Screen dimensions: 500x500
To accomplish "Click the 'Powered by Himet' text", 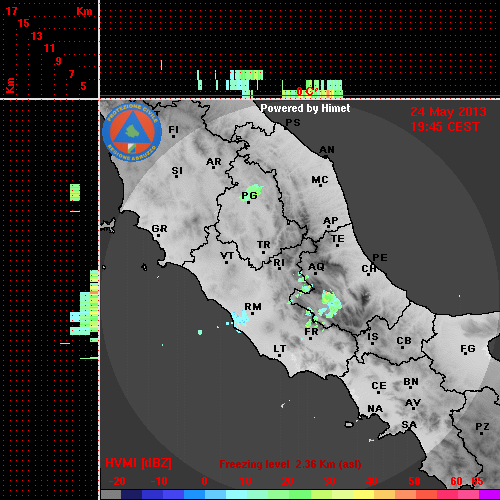I will click(x=305, y=108).
